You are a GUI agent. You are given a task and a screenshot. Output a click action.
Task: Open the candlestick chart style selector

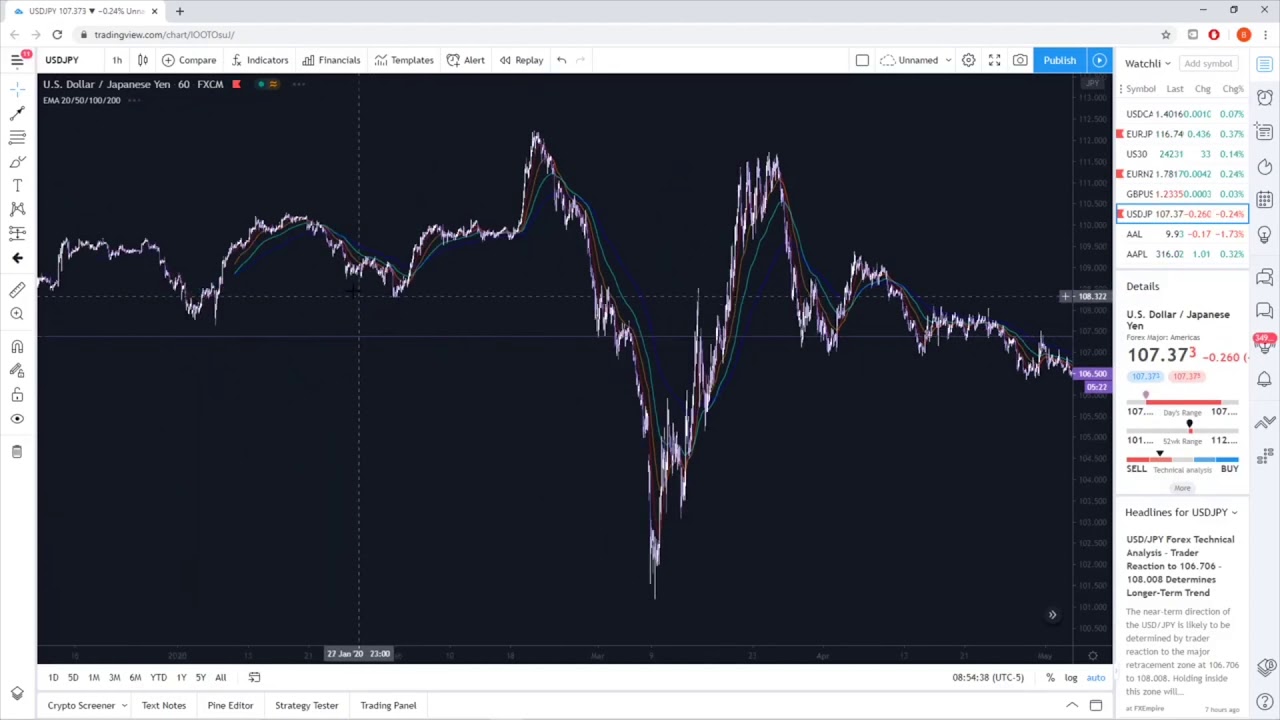click(x=143, y=60)
